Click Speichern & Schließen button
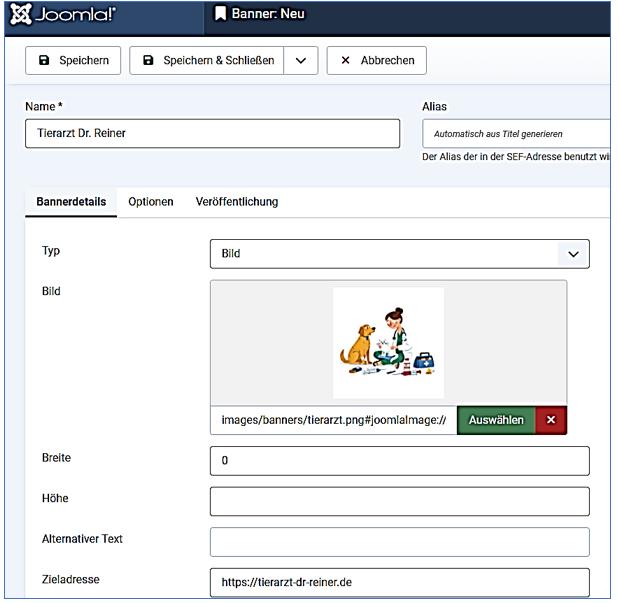The image size is (619, 603). click(207, 60)
